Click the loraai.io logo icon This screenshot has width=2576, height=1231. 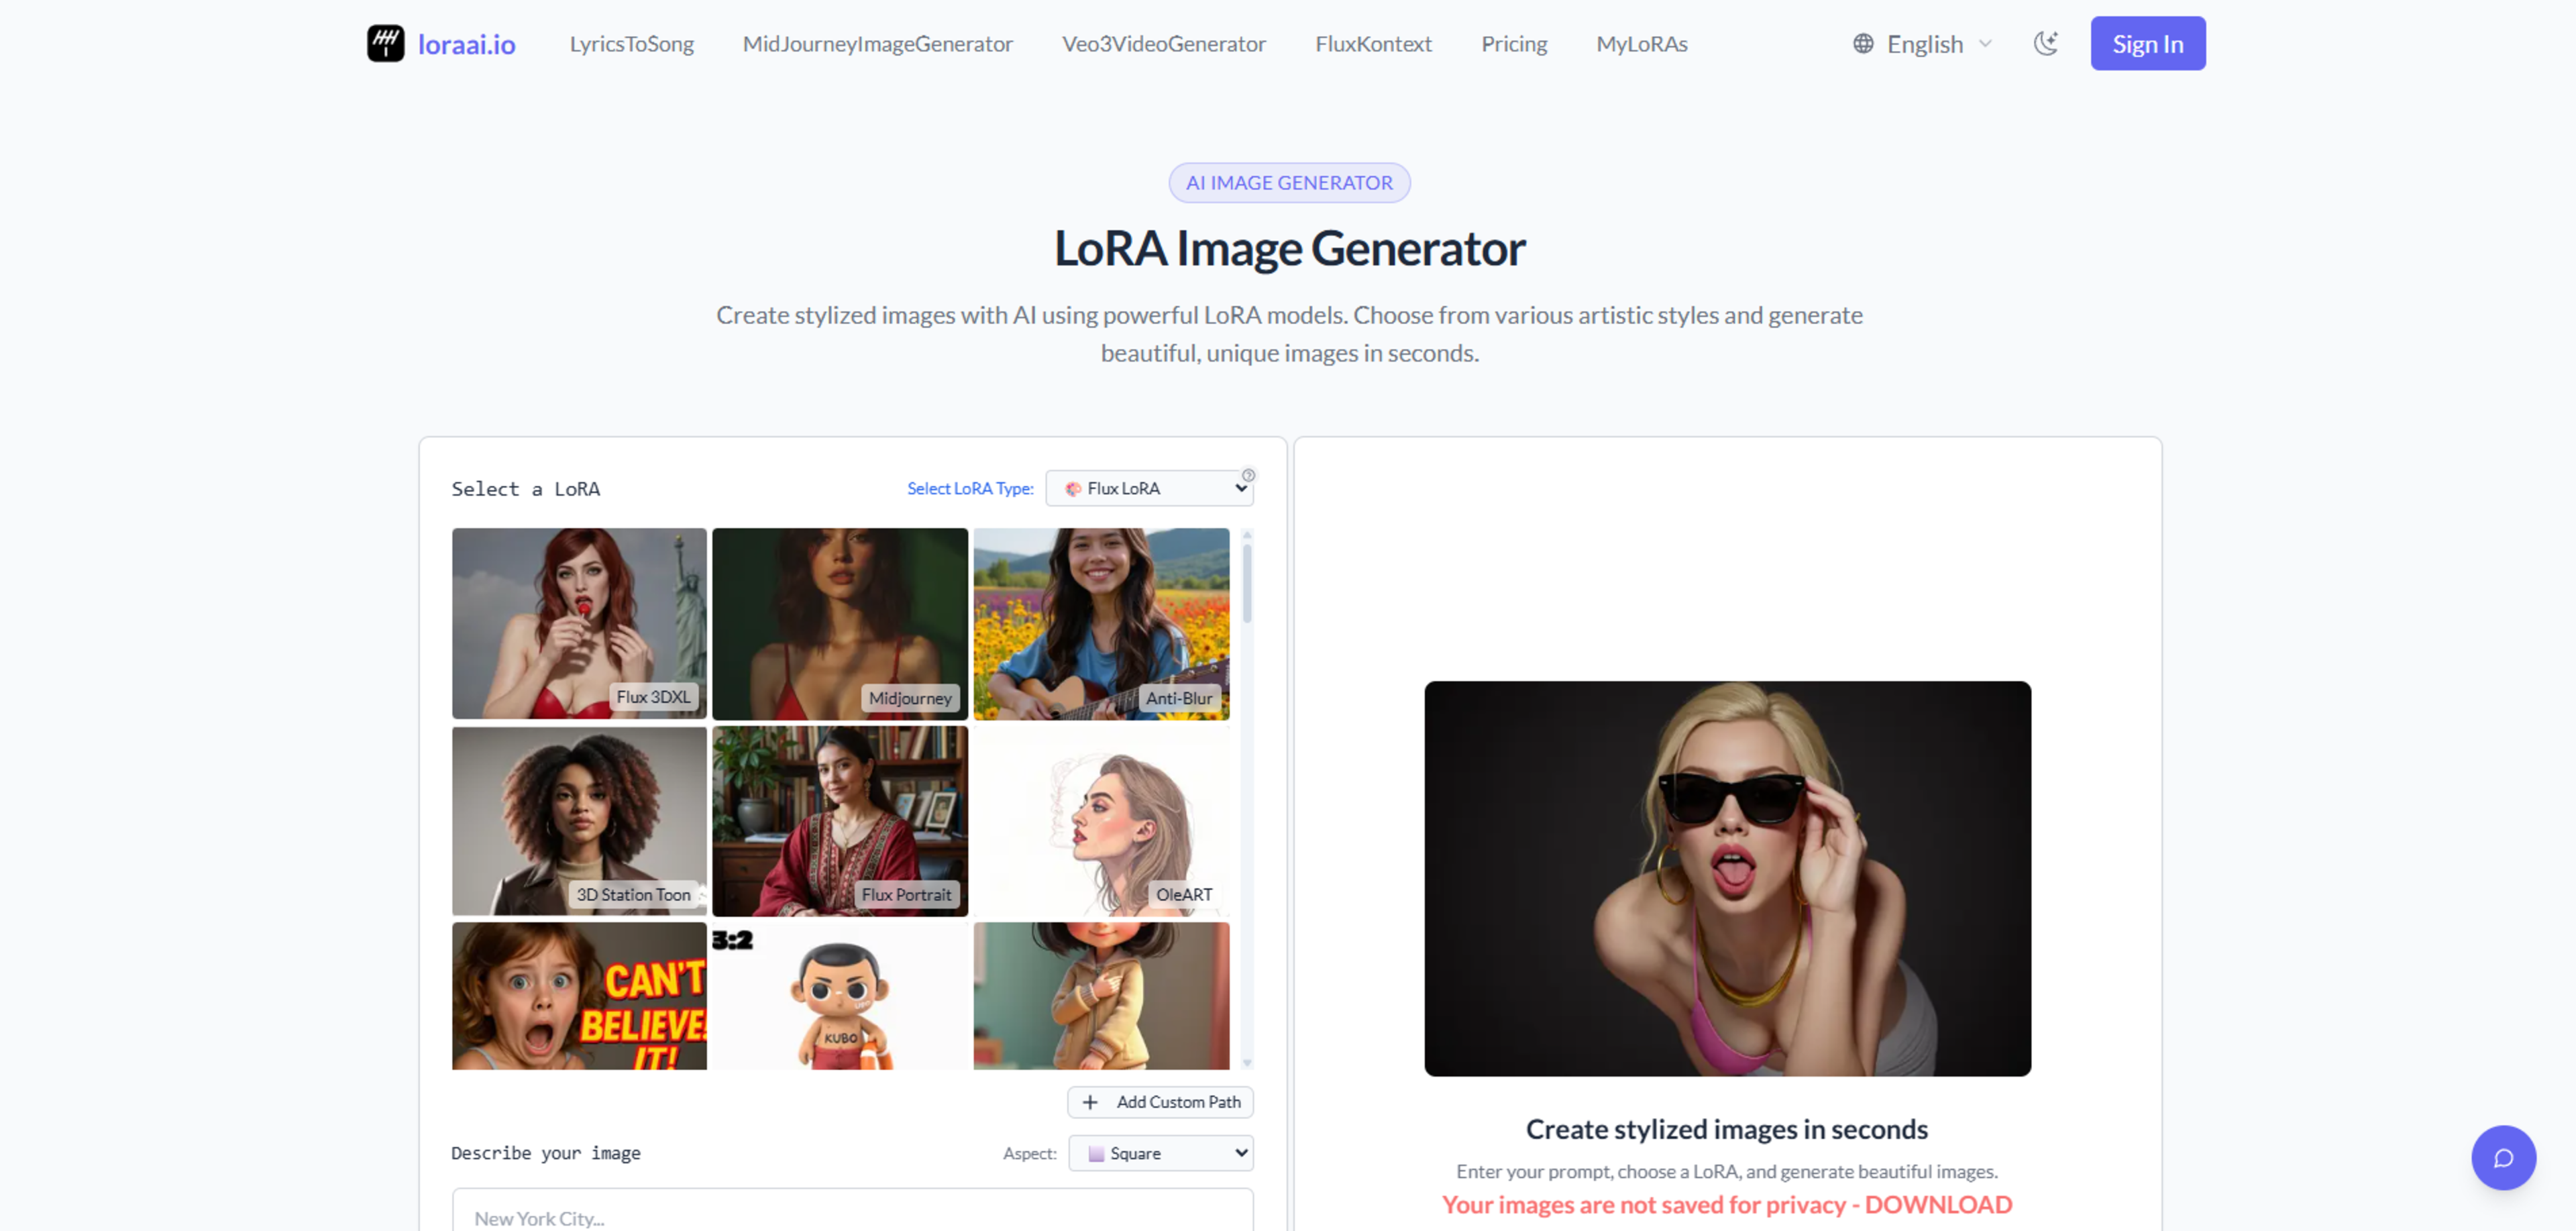pyautogui.click(x=385, y=44)
